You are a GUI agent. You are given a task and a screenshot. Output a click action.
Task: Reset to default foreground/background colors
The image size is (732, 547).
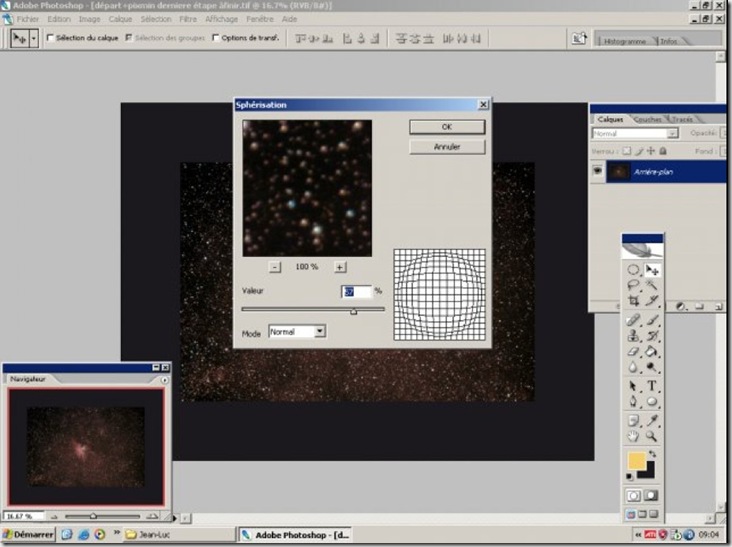pos(630,477)
